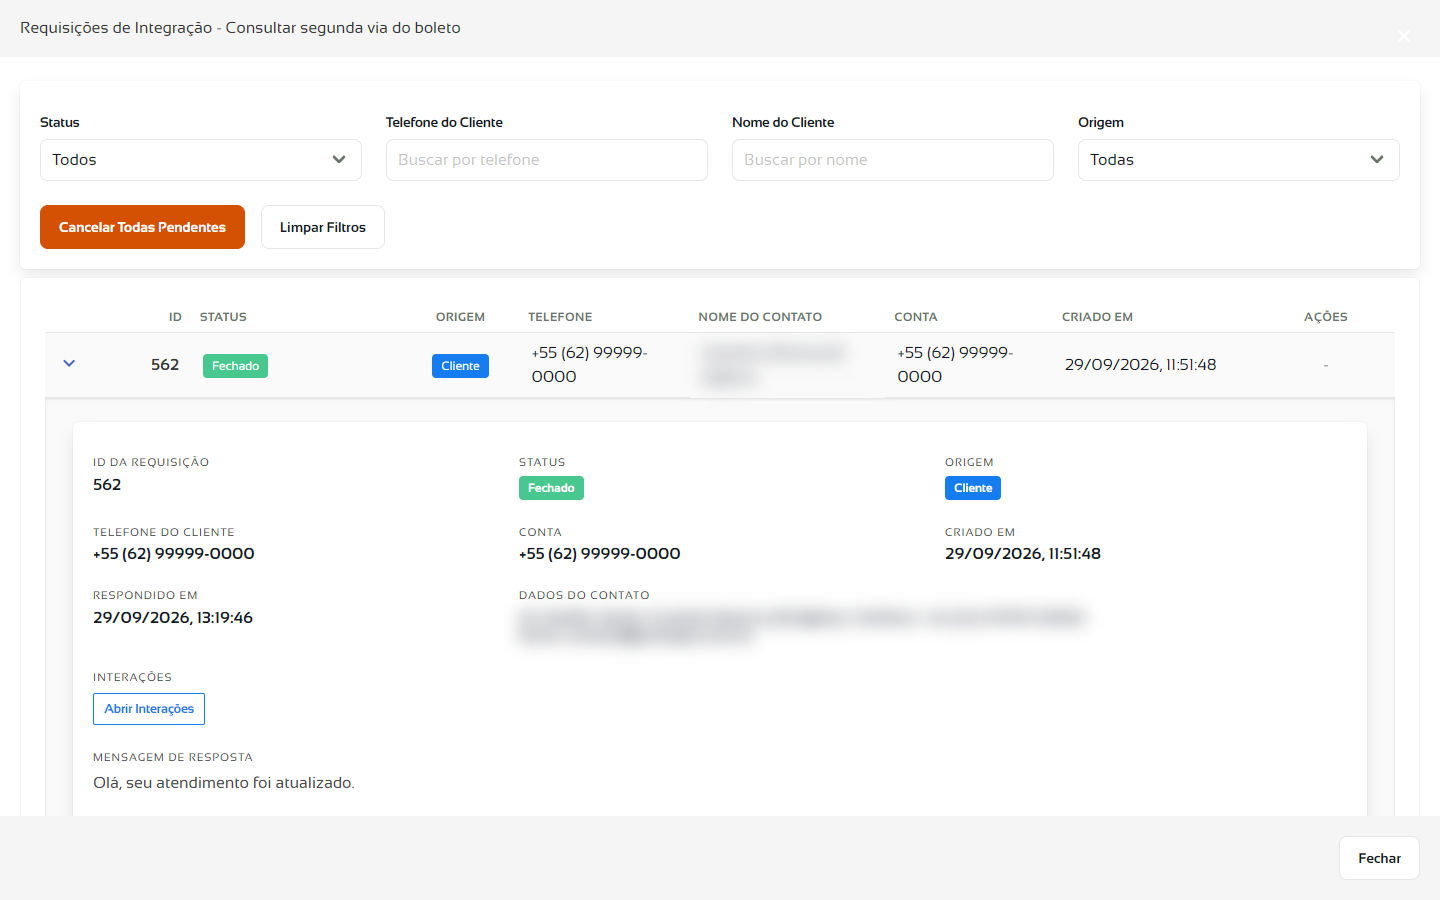Close the Requisições de Integração dialog with X

(x=1404, y=36)
